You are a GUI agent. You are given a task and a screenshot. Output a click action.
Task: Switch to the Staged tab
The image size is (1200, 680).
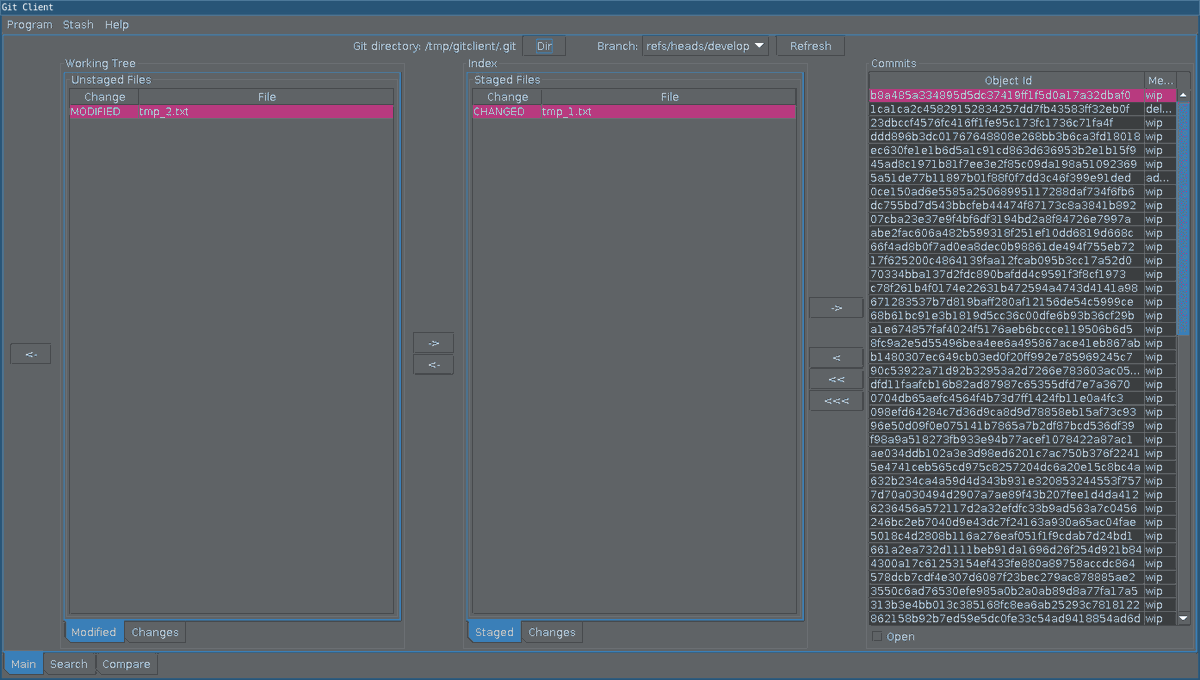click(494, 632)
